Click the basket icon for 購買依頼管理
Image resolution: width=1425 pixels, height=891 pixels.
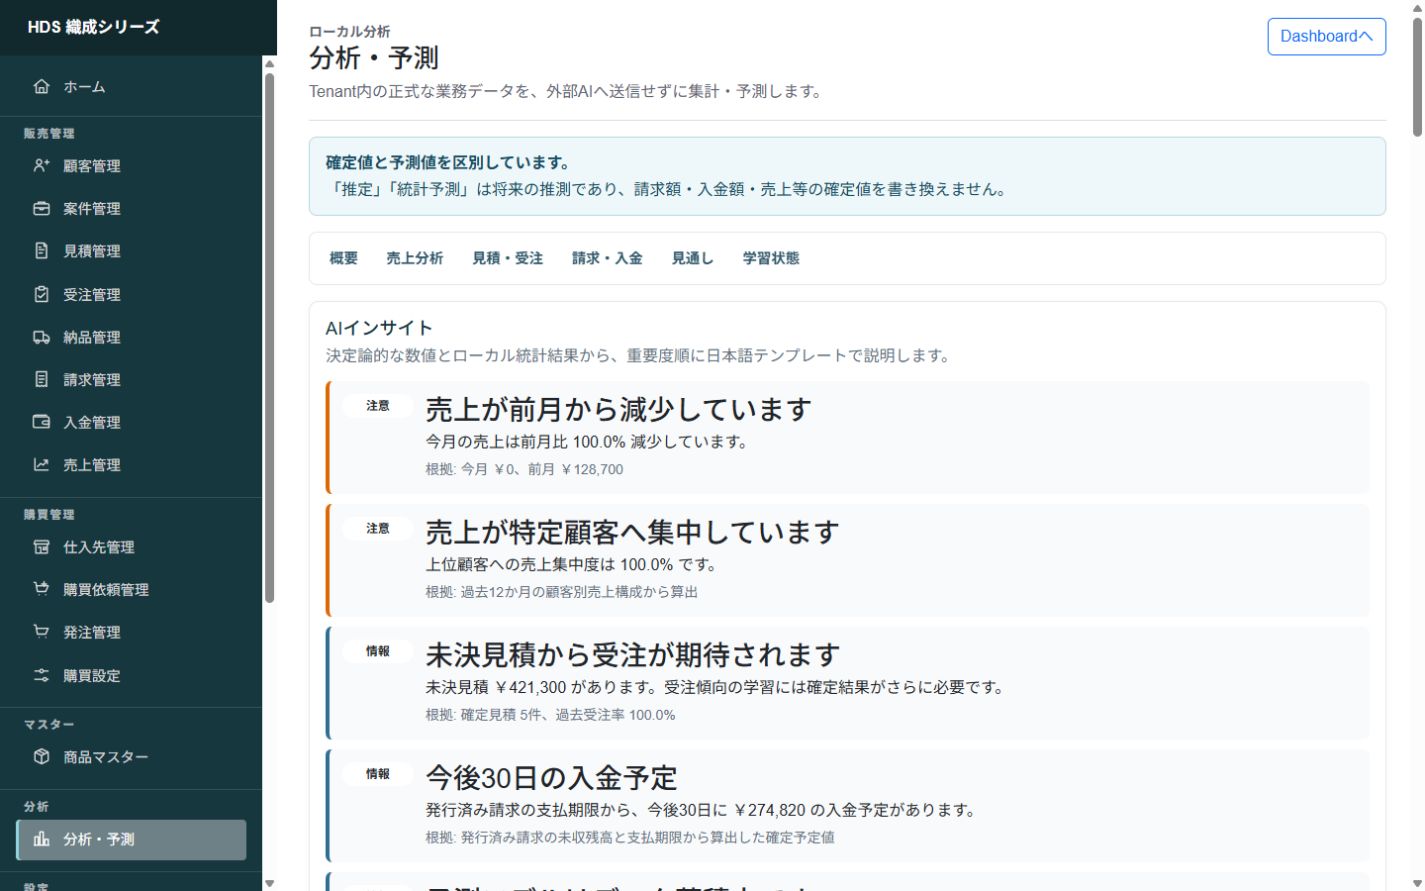(41, 590)
